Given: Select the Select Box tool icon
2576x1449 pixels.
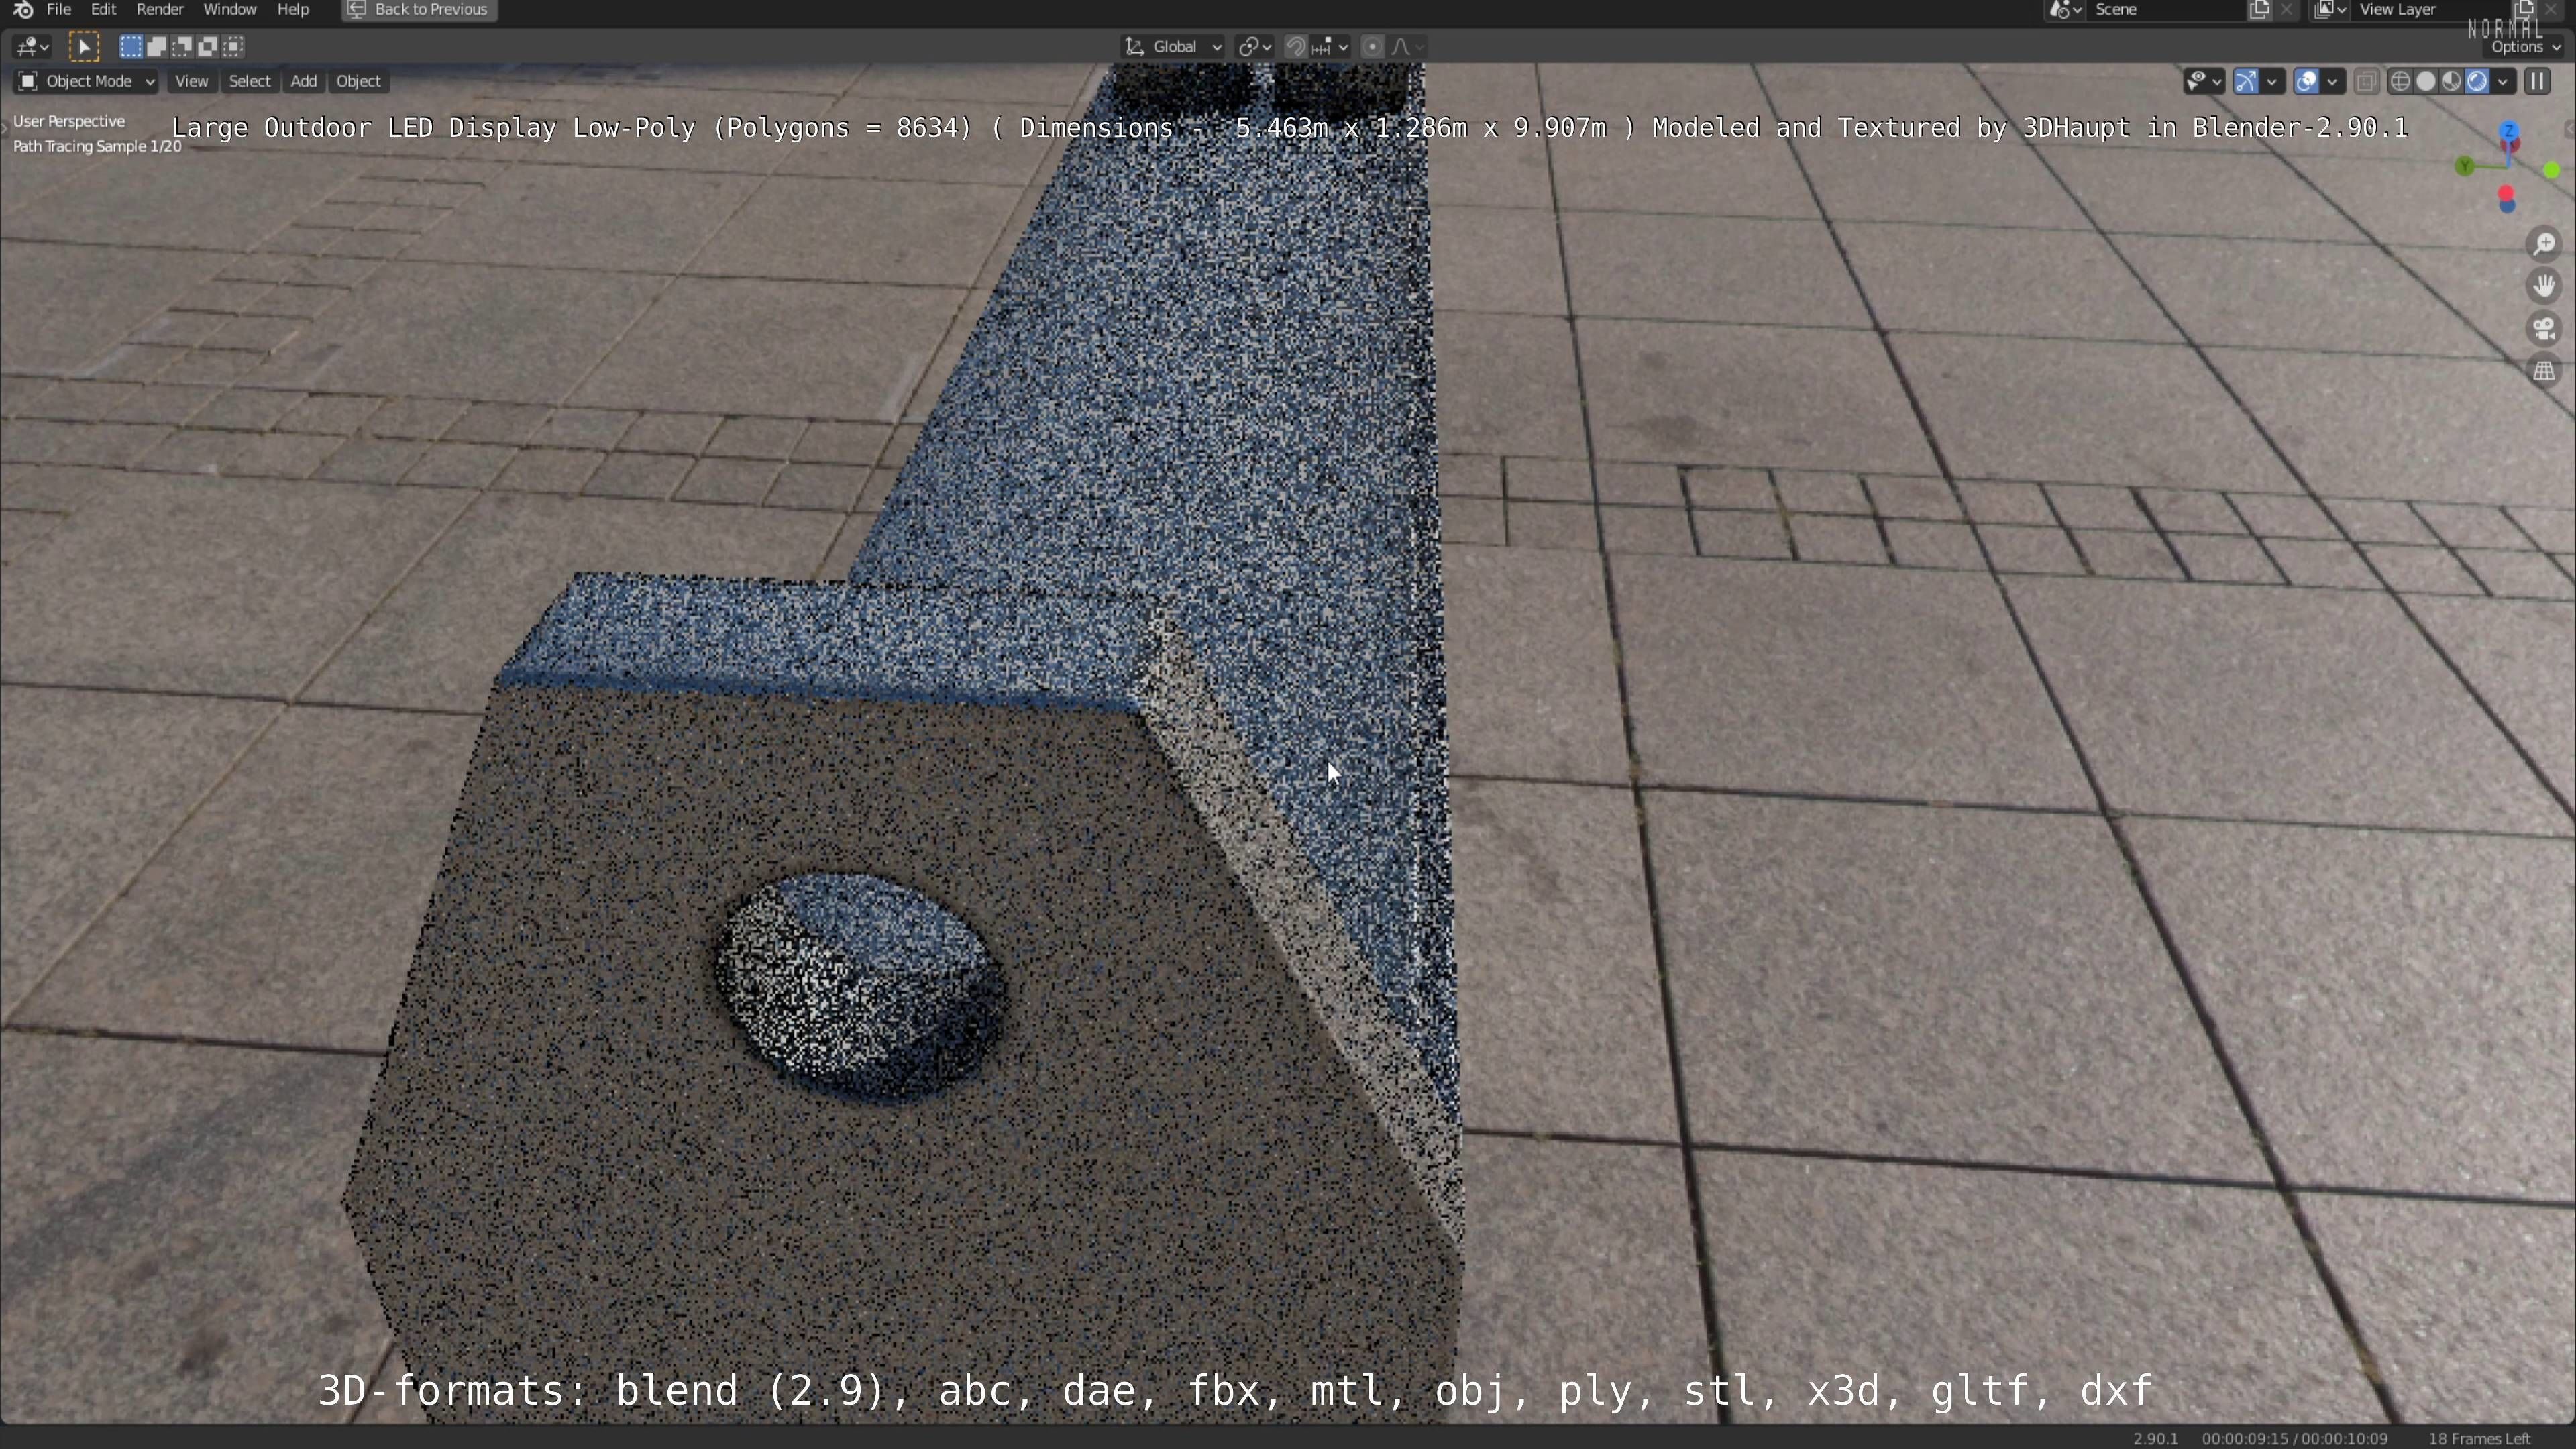Looking at the screenshot, I should click(84, 46).
